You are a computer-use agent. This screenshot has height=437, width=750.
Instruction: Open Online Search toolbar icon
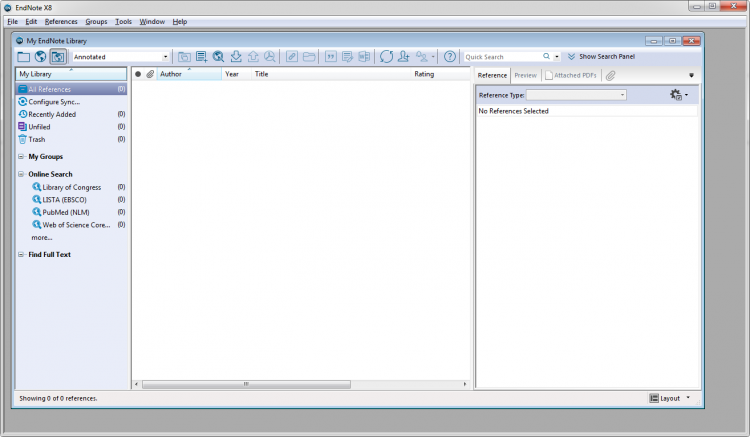(219, 57)
